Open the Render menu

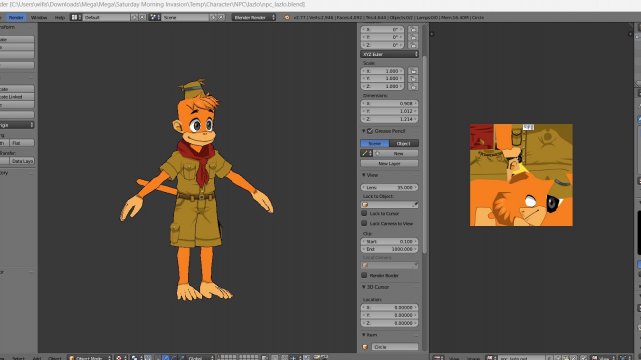point(16,18)
